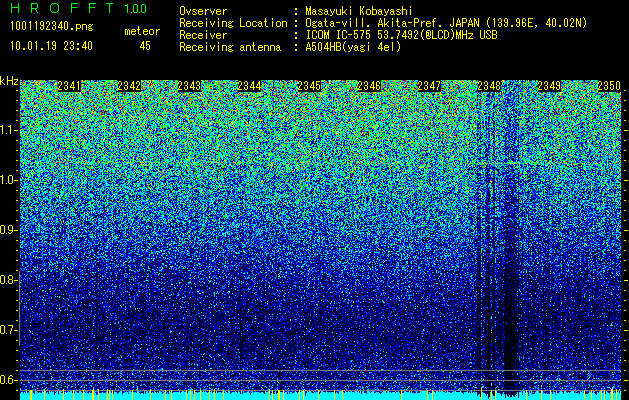Screen dimensions: 629x400
Task: Click the Receiving antenna field label
Action: [x=230, y=47]
